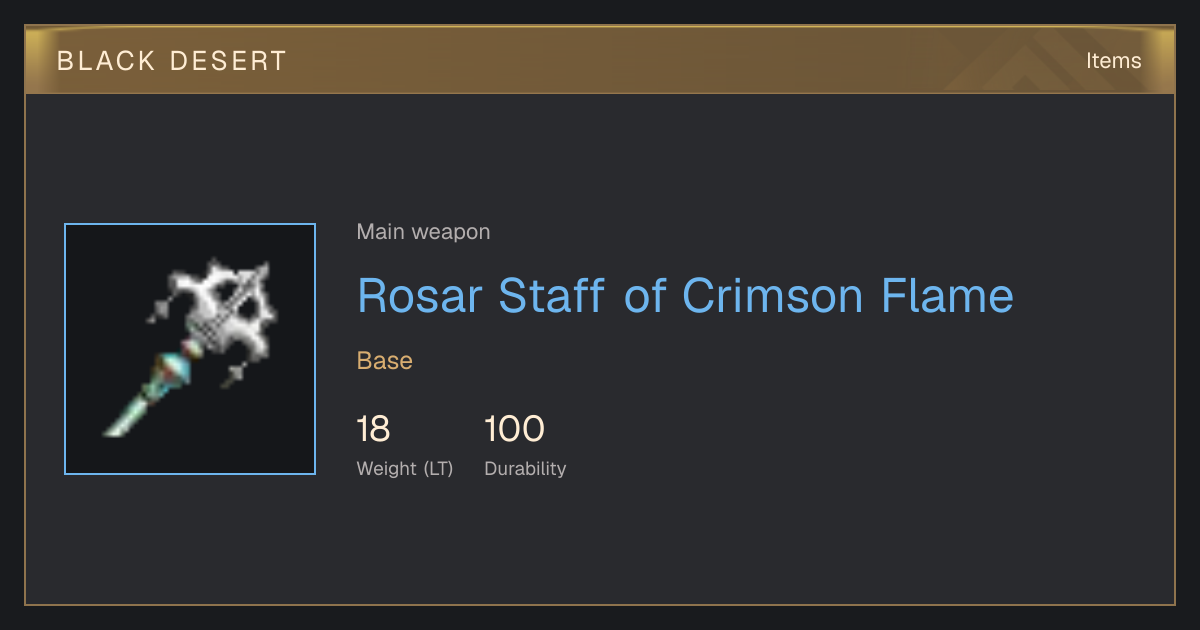The image size is (1200, 630).
Task: Select the Rosar Staff of Crimson Flame title
Action: [685, 296]
